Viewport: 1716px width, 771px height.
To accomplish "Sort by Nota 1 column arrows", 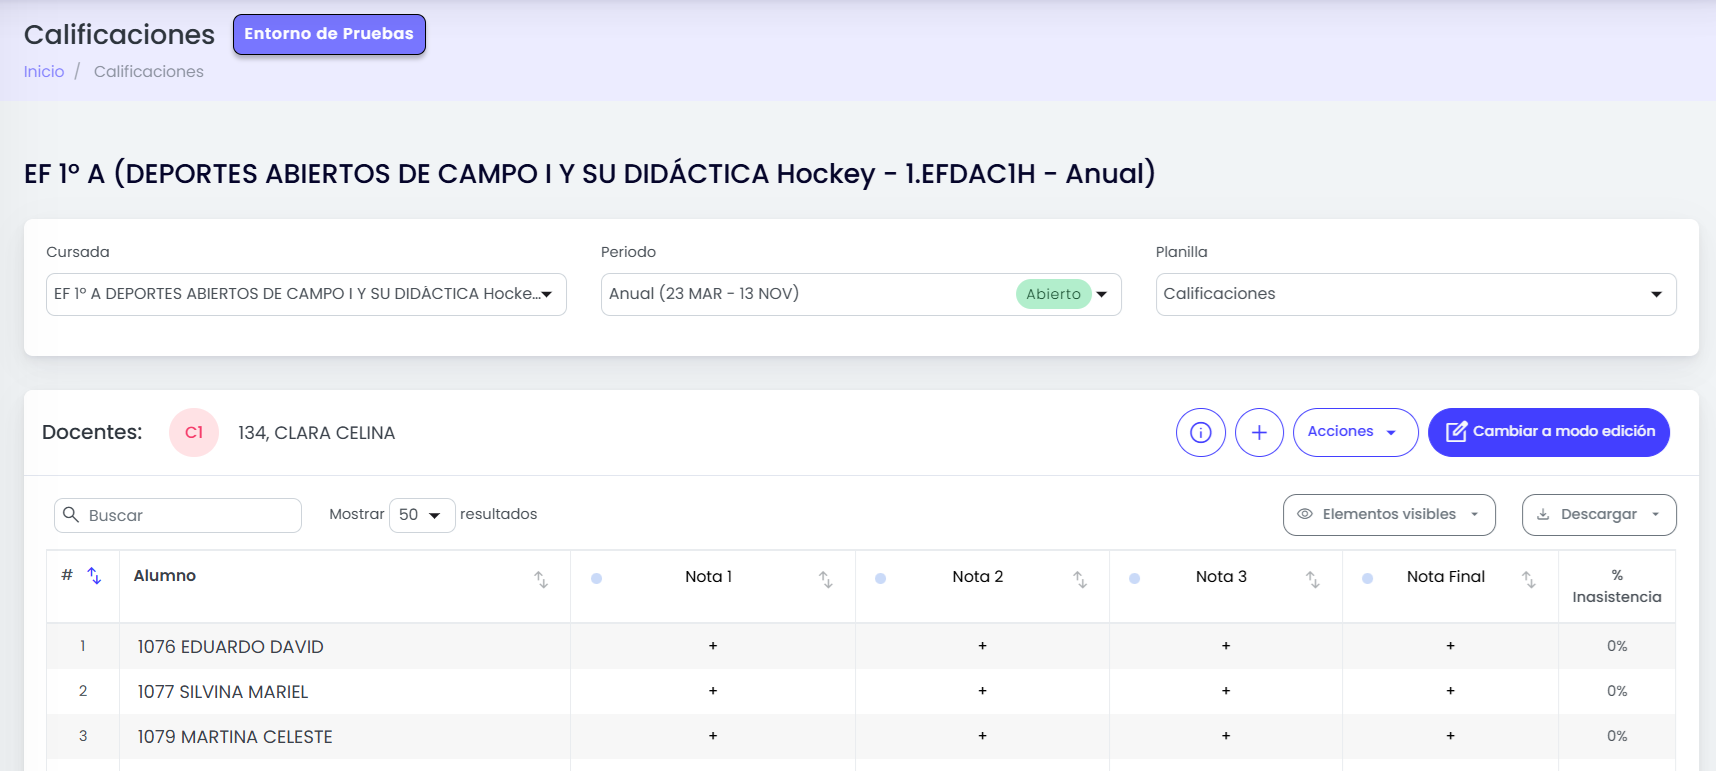I will click(x=826, y=579).
